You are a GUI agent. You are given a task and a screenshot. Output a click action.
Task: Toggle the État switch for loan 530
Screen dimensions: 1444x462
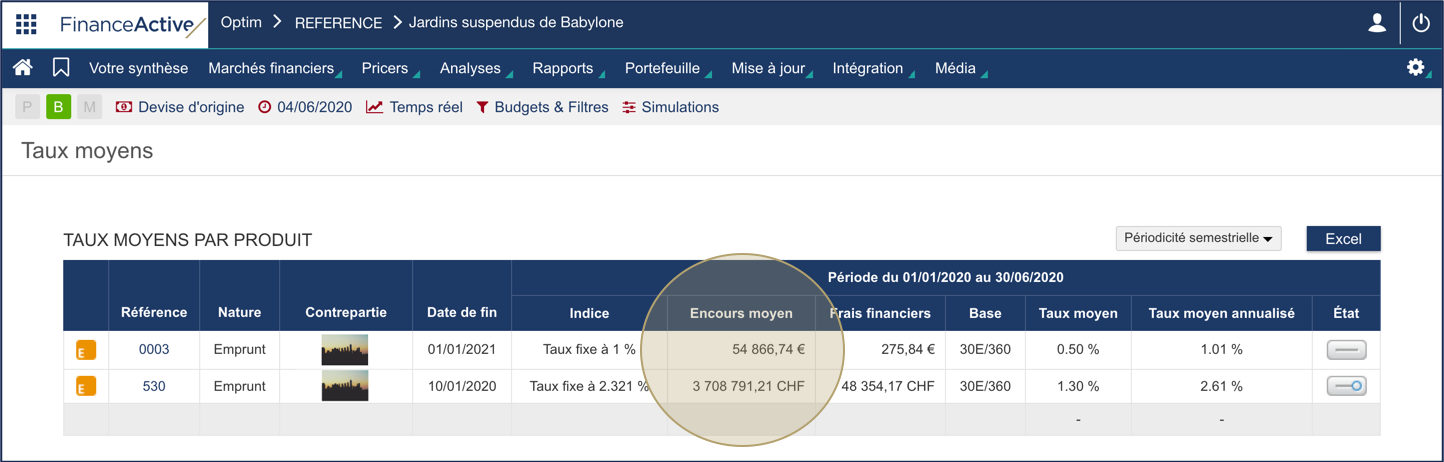click(1346, 386)
